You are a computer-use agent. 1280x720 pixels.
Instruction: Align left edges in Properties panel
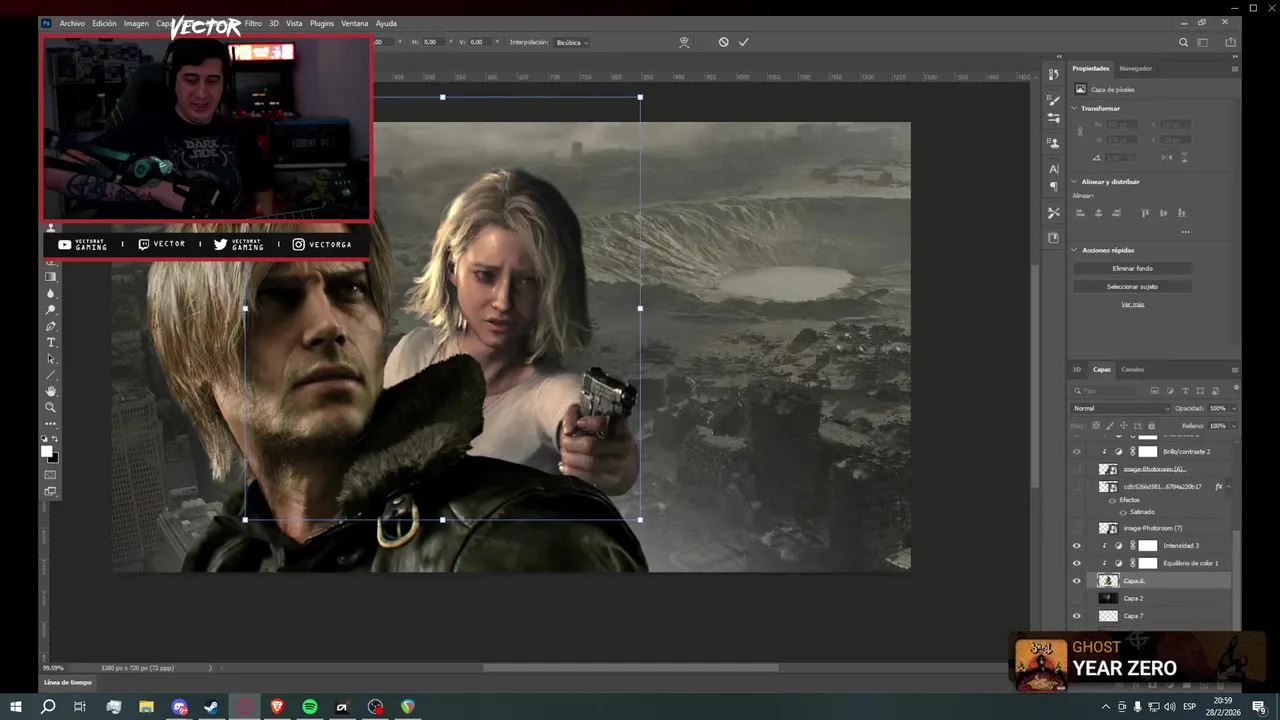point(1082,213)
